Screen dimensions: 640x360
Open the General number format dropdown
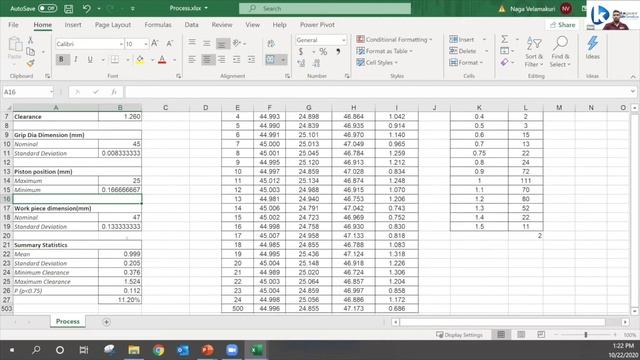tap(343, 40)
